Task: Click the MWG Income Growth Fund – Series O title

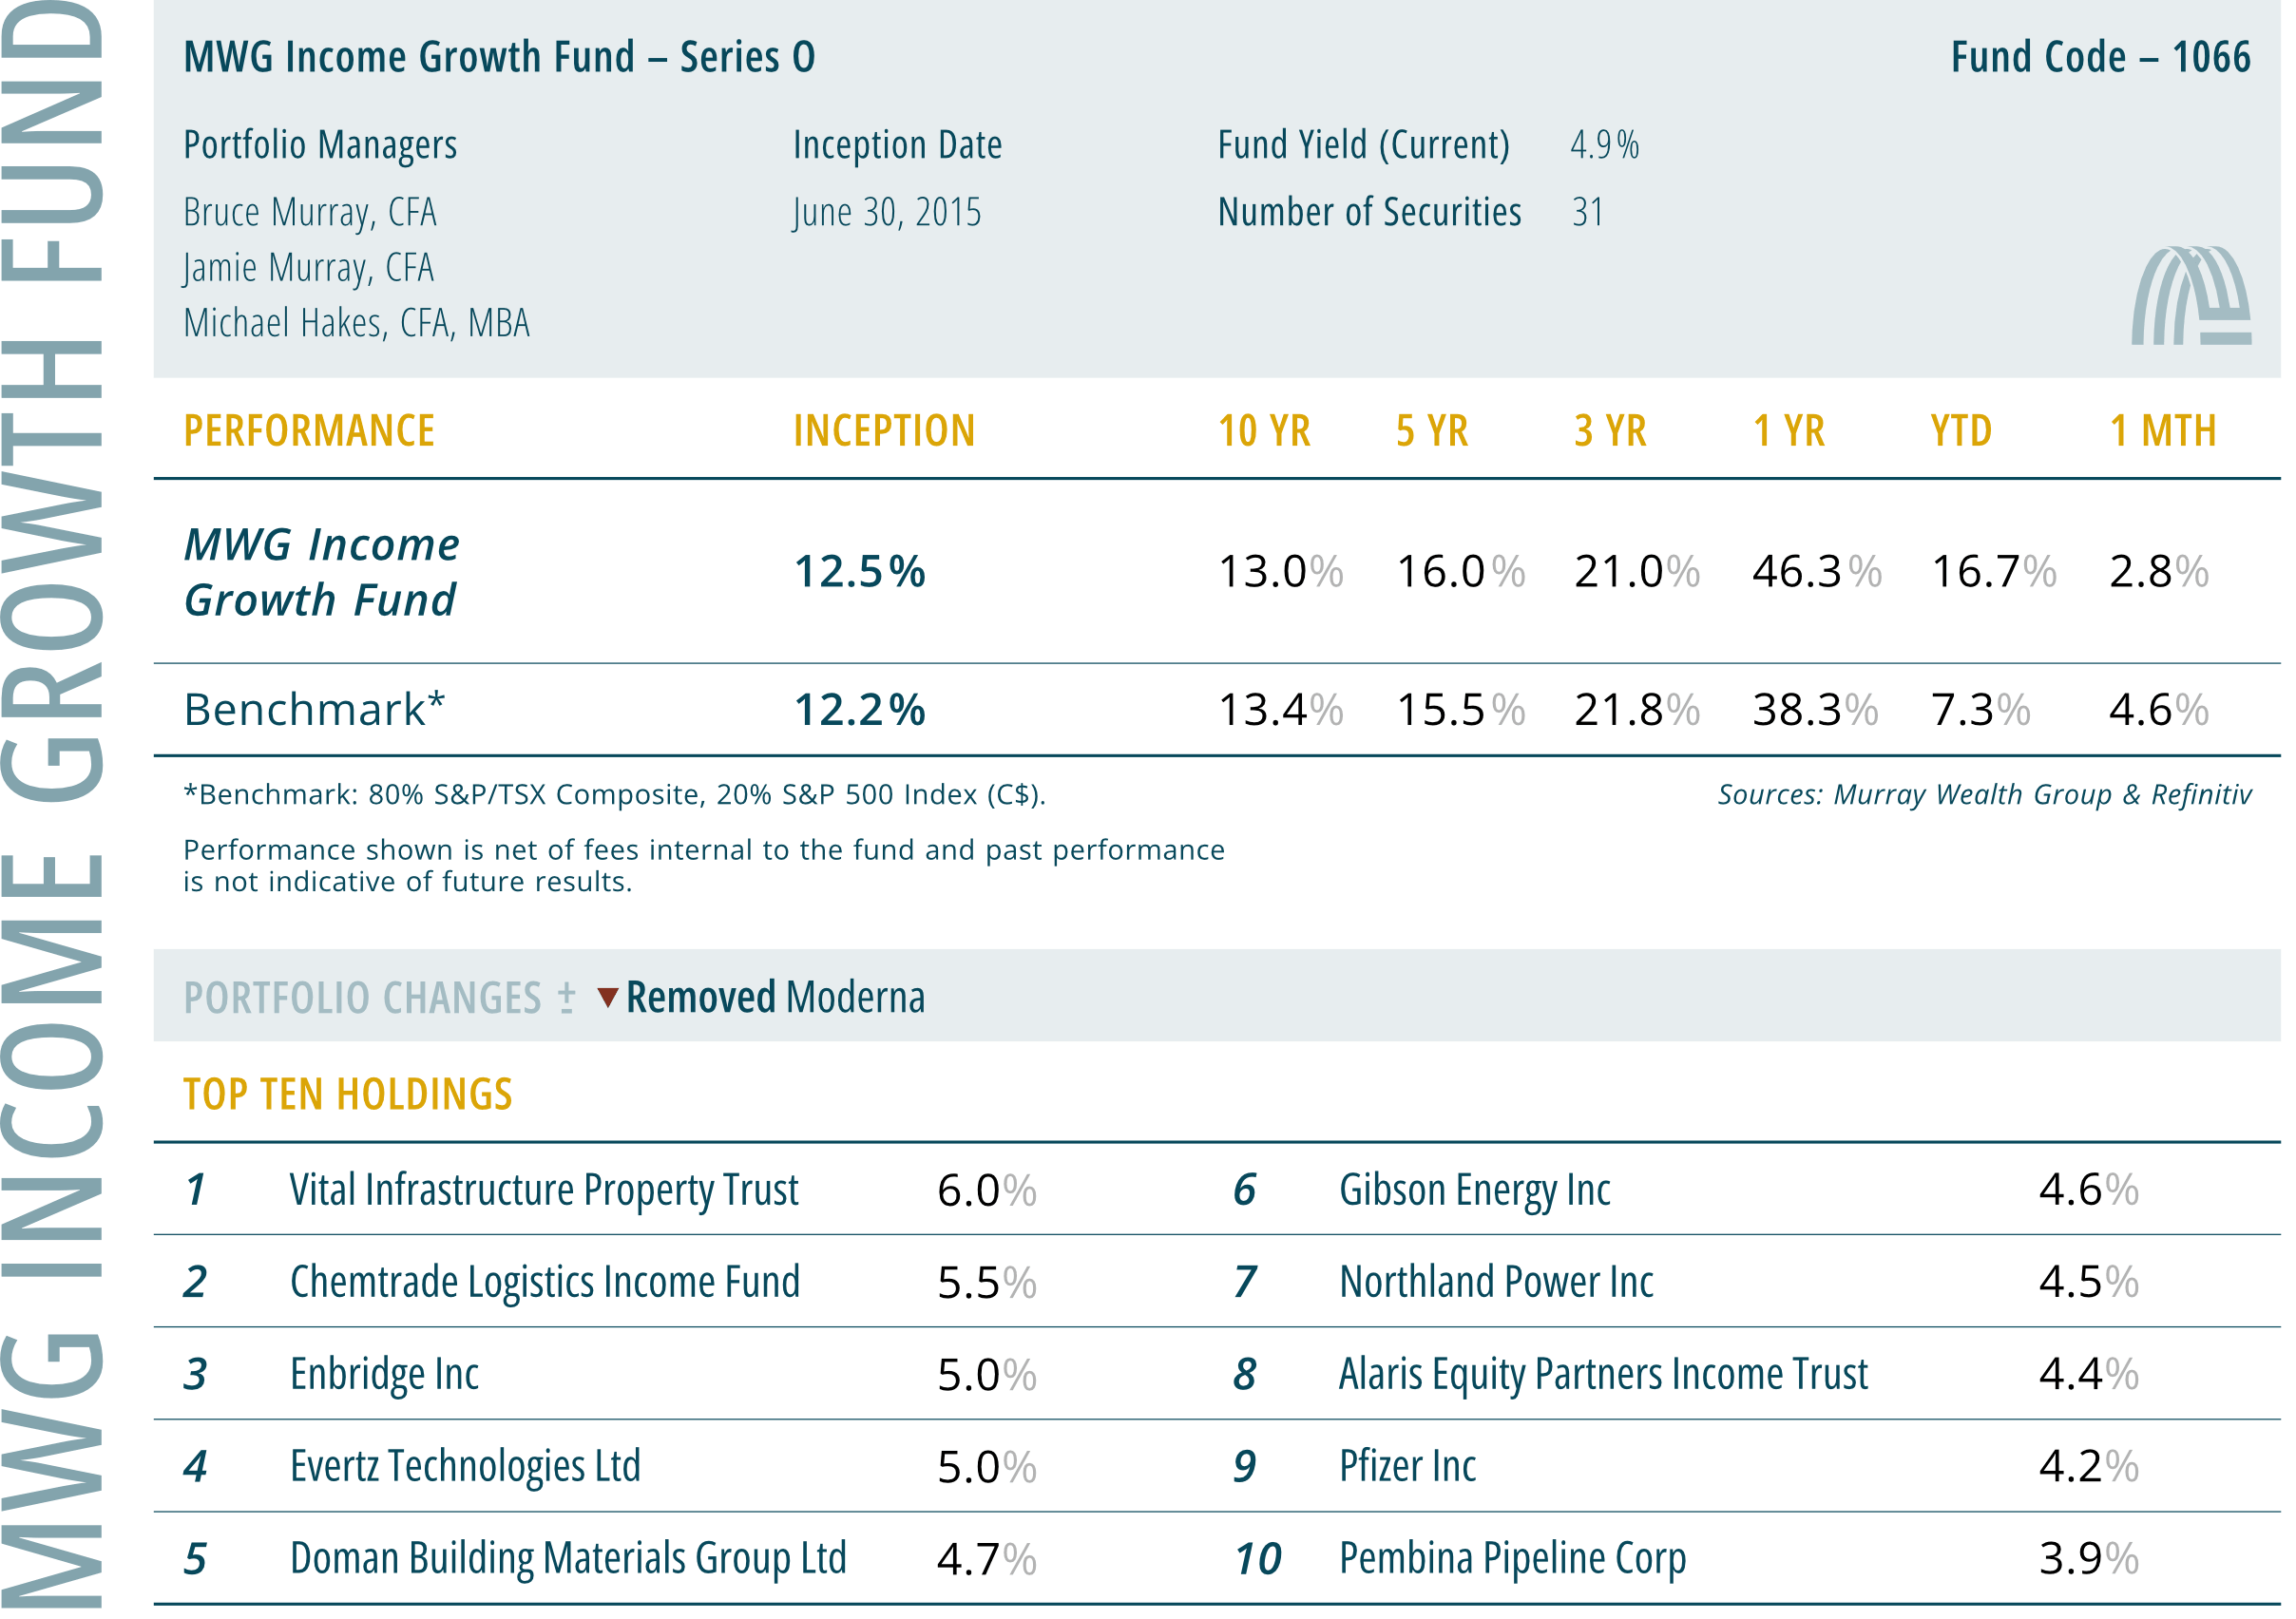Action: (x=501, y=57)
